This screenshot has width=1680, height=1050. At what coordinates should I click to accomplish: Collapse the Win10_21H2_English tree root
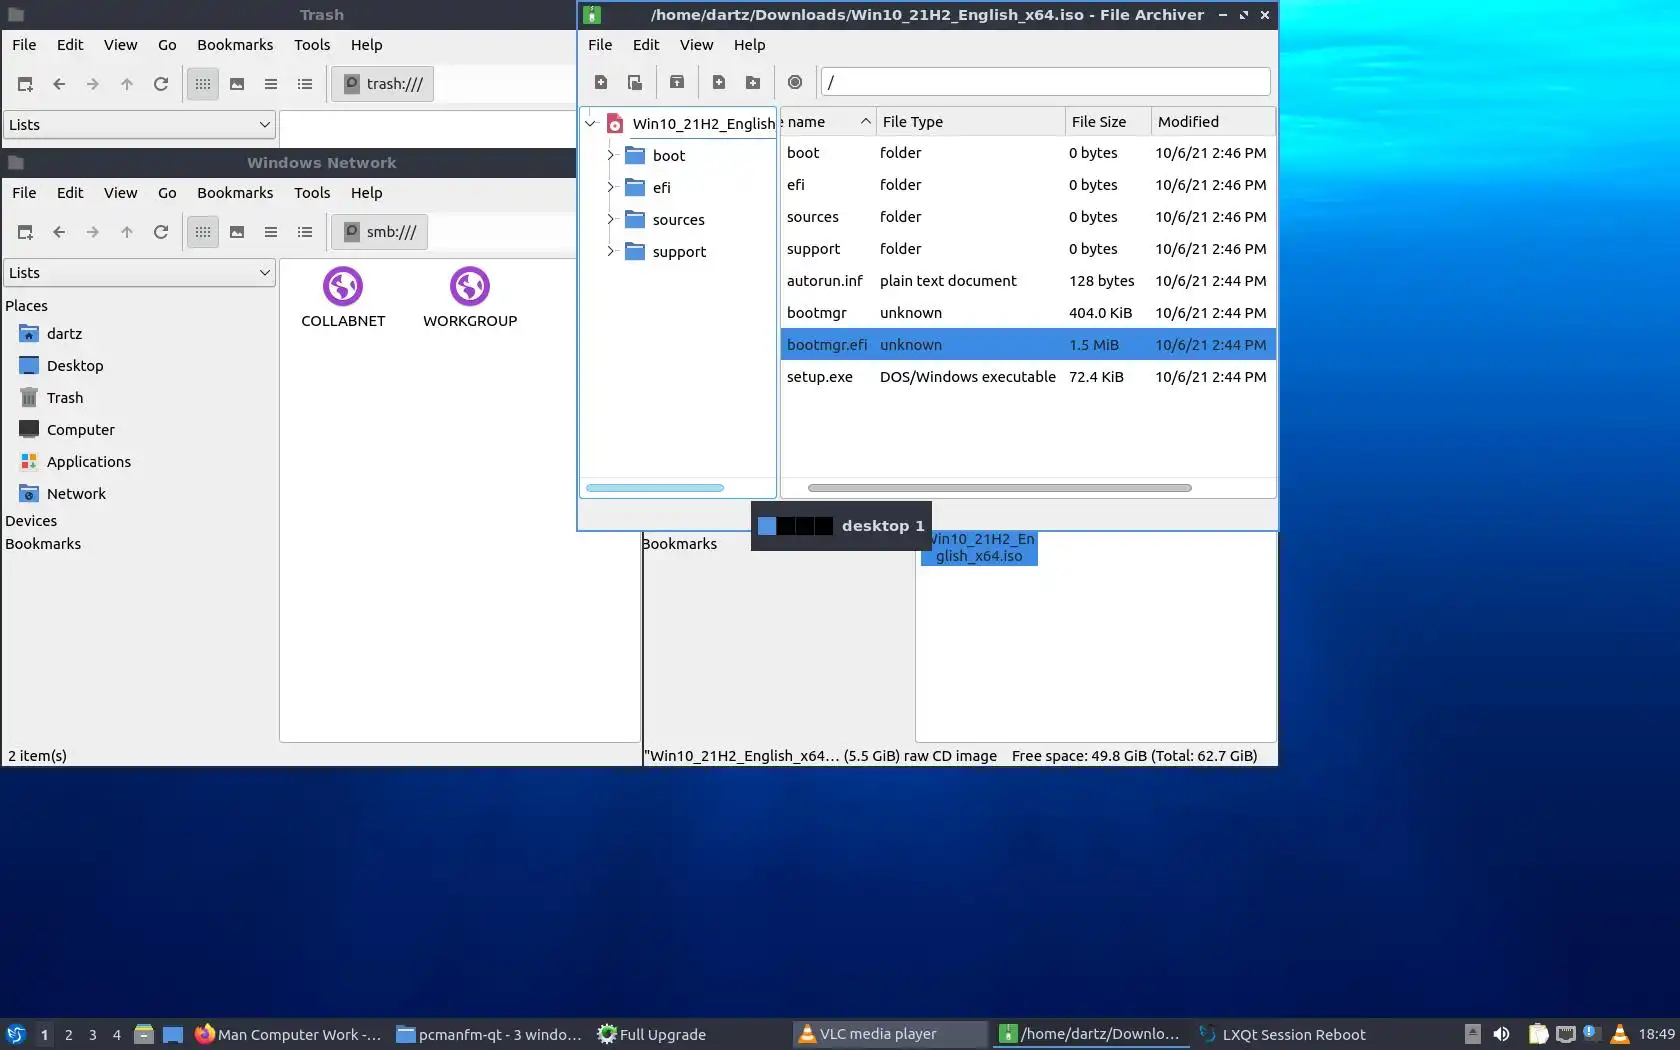pos(591,124)
